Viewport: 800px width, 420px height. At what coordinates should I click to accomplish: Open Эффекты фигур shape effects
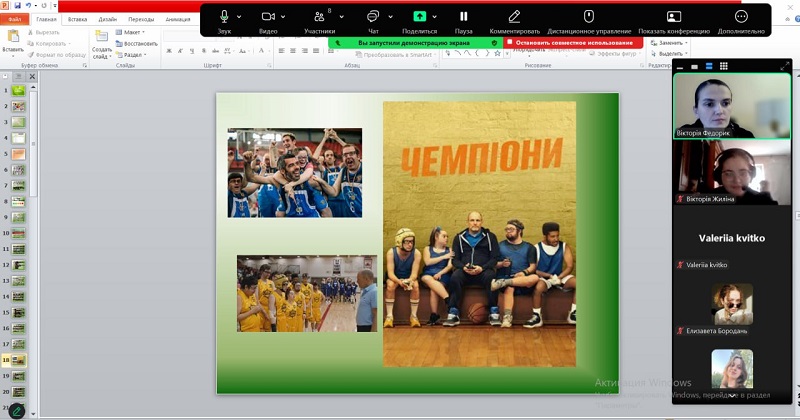[x=614, y=54]
